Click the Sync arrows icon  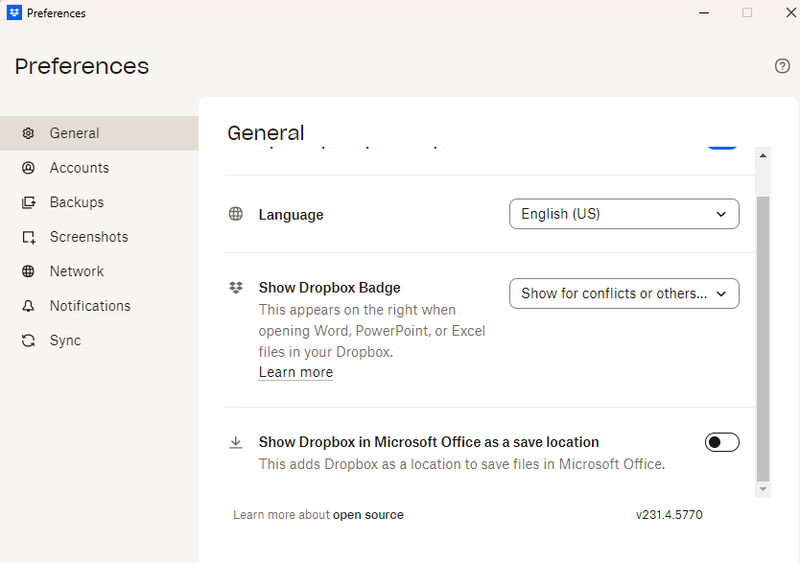(x=29, y=340)
